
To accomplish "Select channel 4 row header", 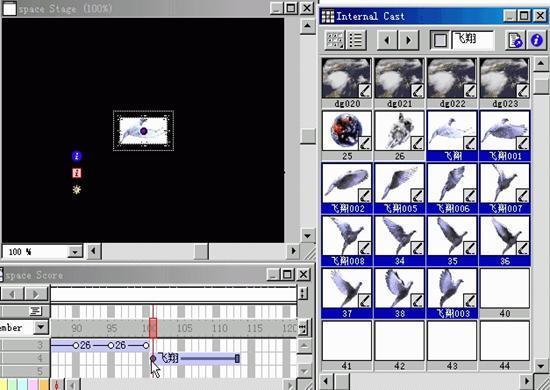I will [x=25, y=358].
